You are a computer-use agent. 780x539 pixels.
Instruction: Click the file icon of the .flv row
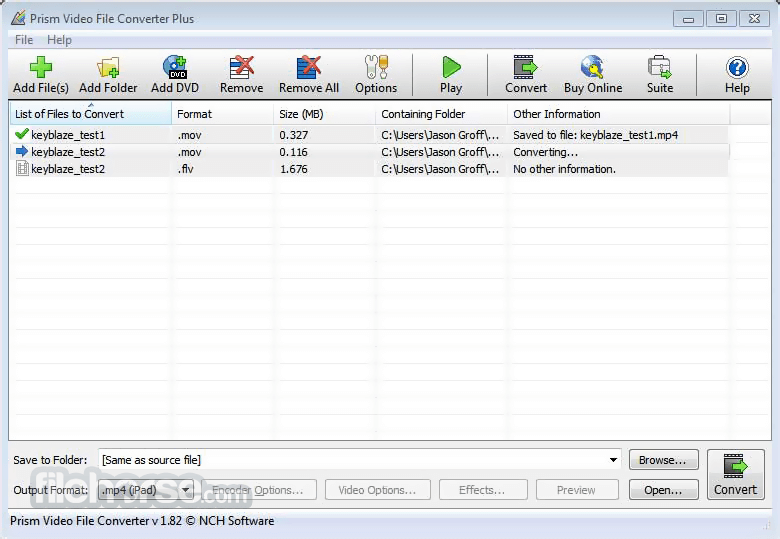[22, 169]
